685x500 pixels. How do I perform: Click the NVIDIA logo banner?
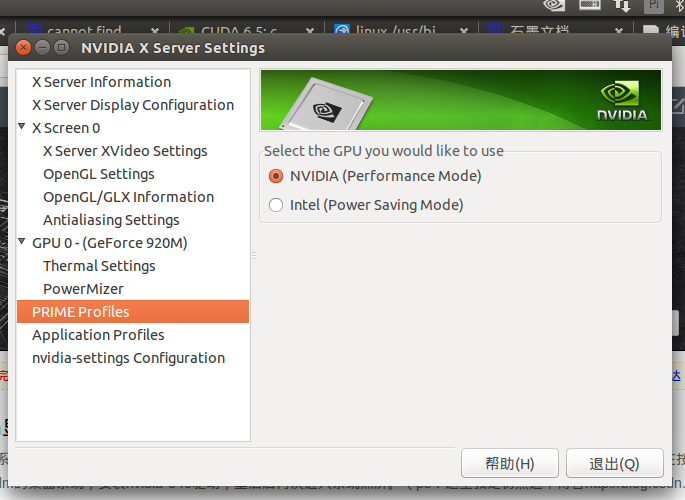point(460,100)
